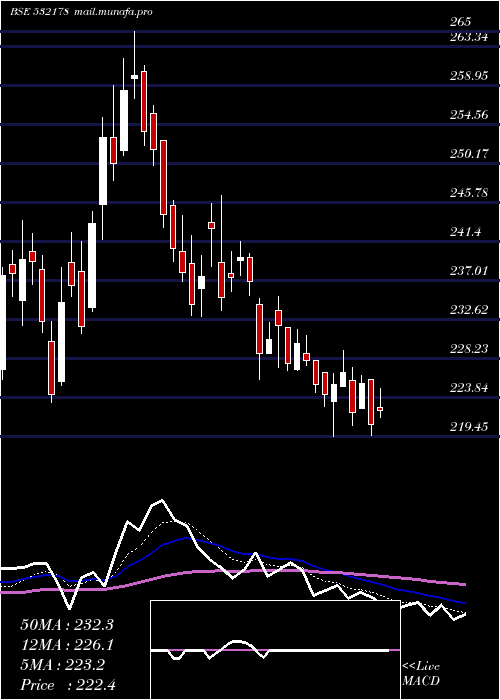The width and height of the screenshot is (500, 700).
Task: Click the '50MA : 232.3' readout
Action: (67, 625)
